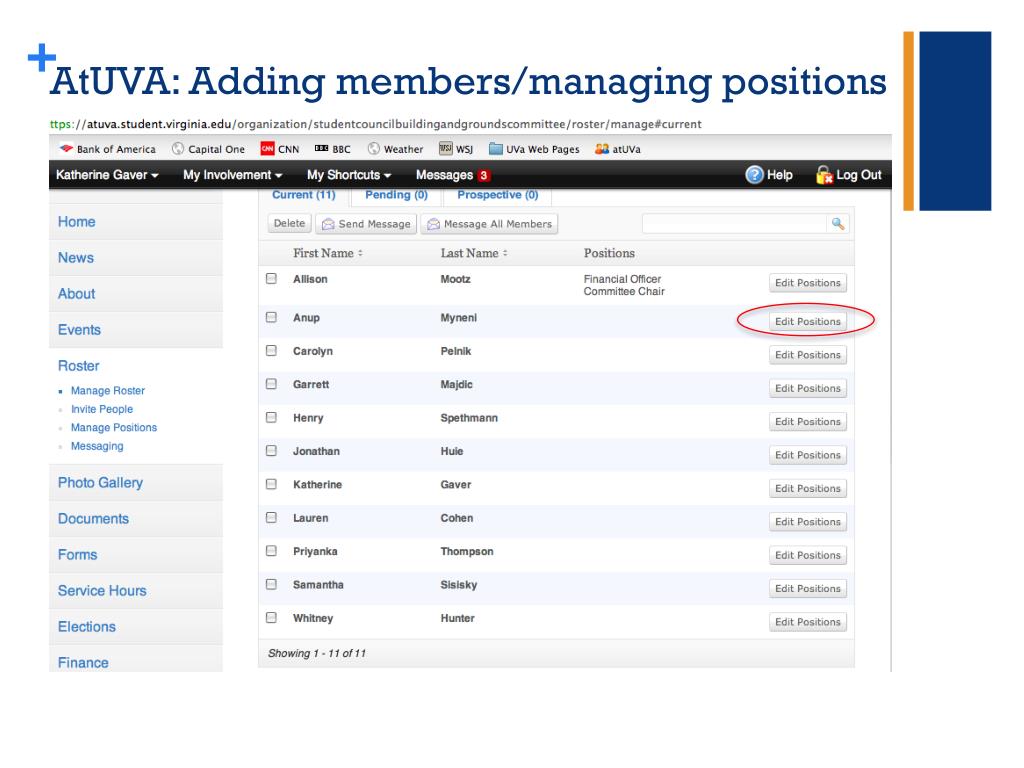Screen dimensions: 1024x768
Task: Click the Manage Positions link
Action: coord(114,427)
